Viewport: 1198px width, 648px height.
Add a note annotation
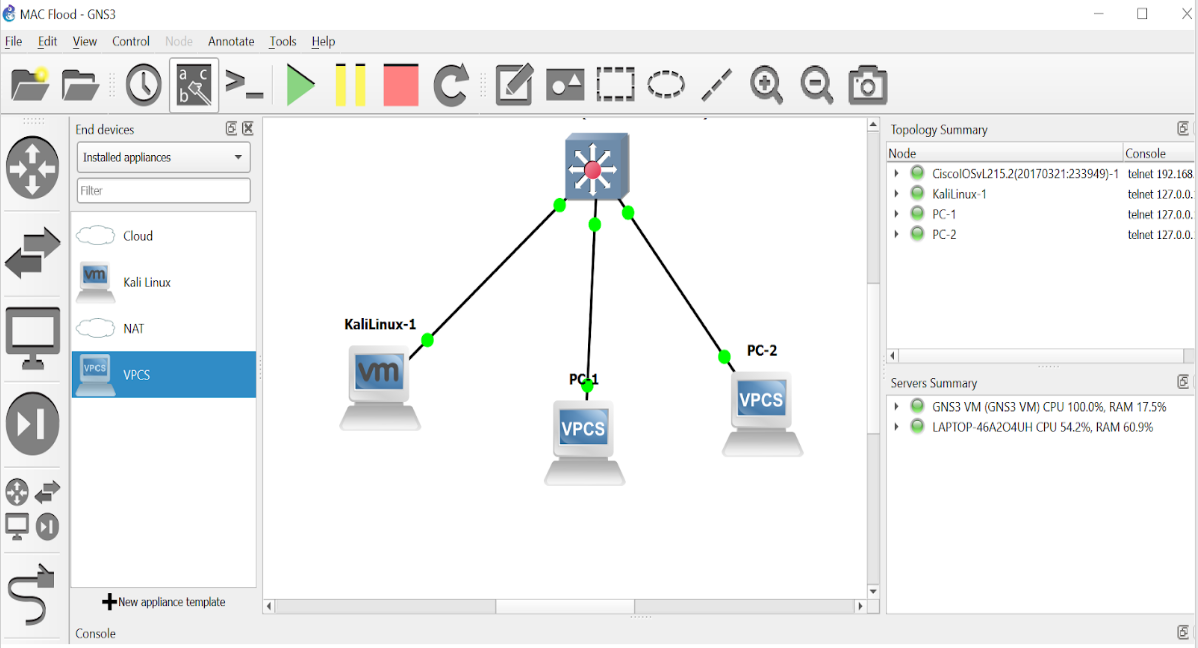pyautogui.click(x=514, y=84)
